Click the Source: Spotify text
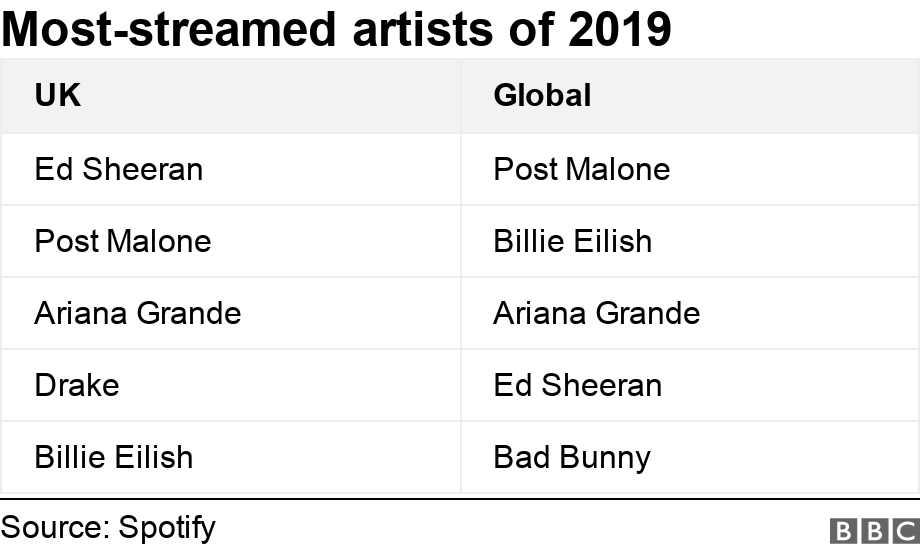 click(x=108, y=527)
